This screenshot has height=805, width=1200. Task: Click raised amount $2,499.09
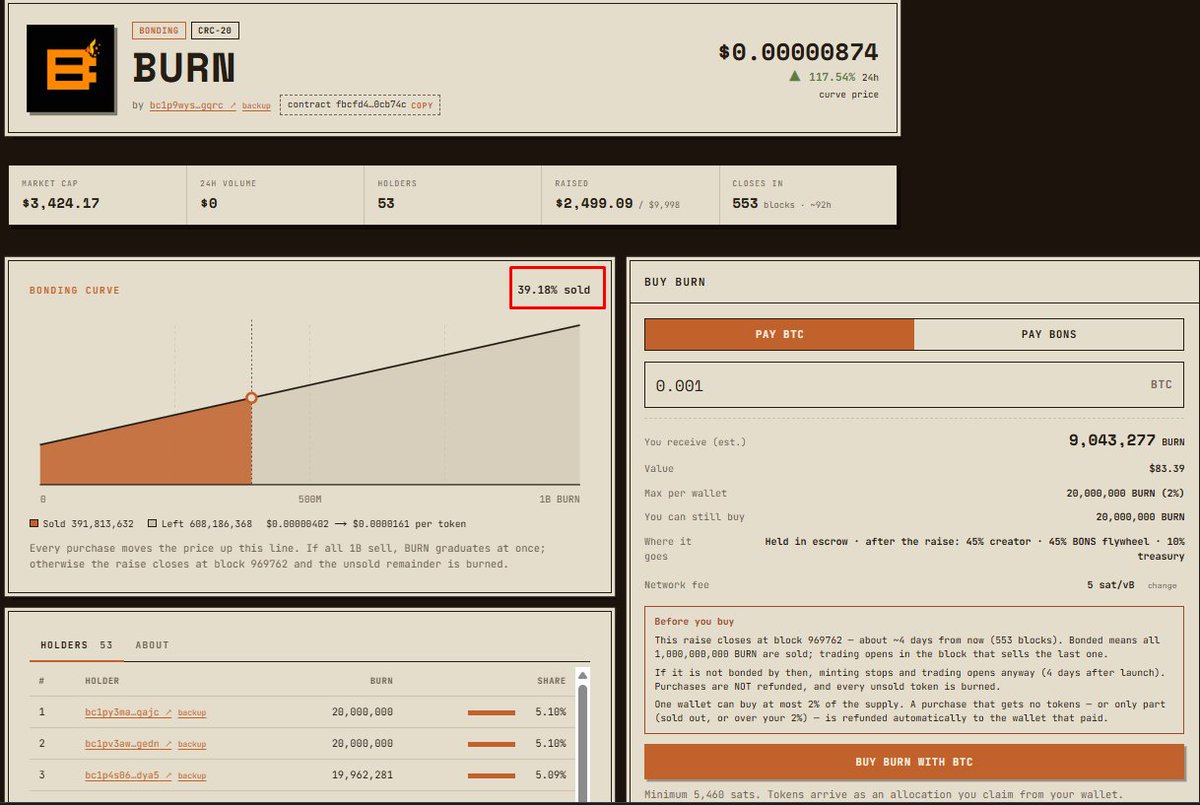[594, 203]
